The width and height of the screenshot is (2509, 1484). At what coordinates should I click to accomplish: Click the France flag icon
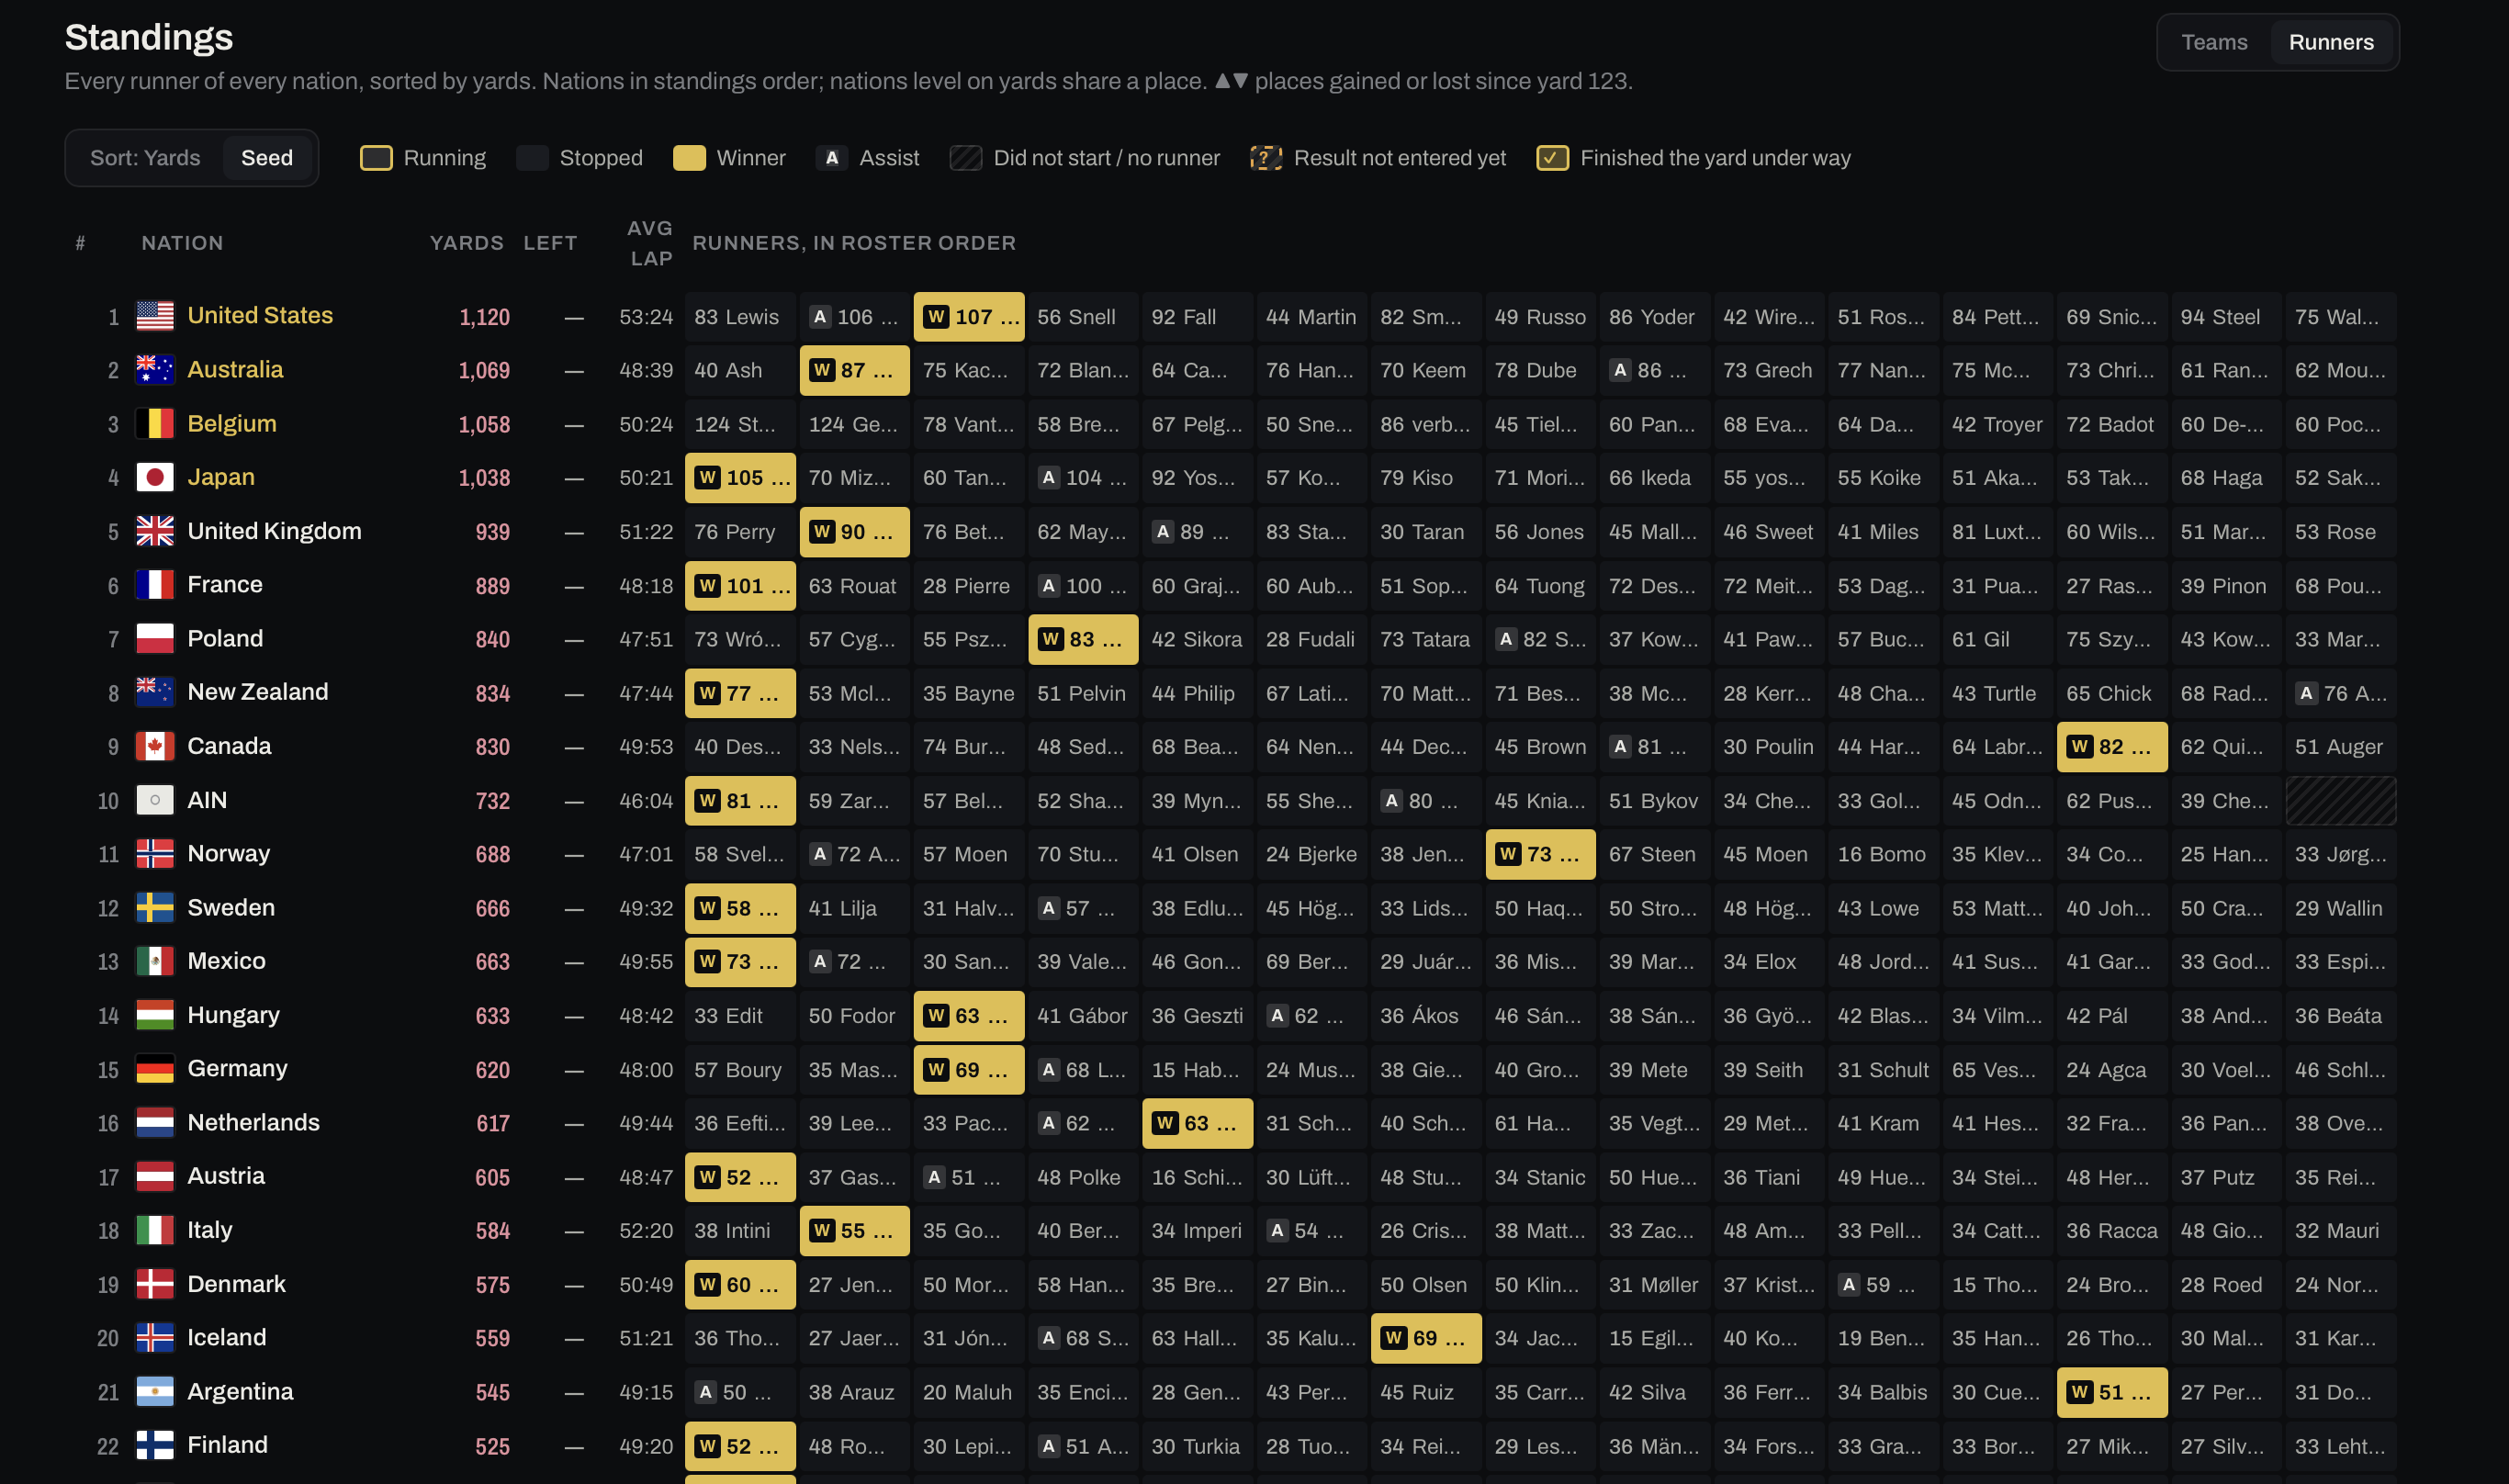[x=155, y=585]
